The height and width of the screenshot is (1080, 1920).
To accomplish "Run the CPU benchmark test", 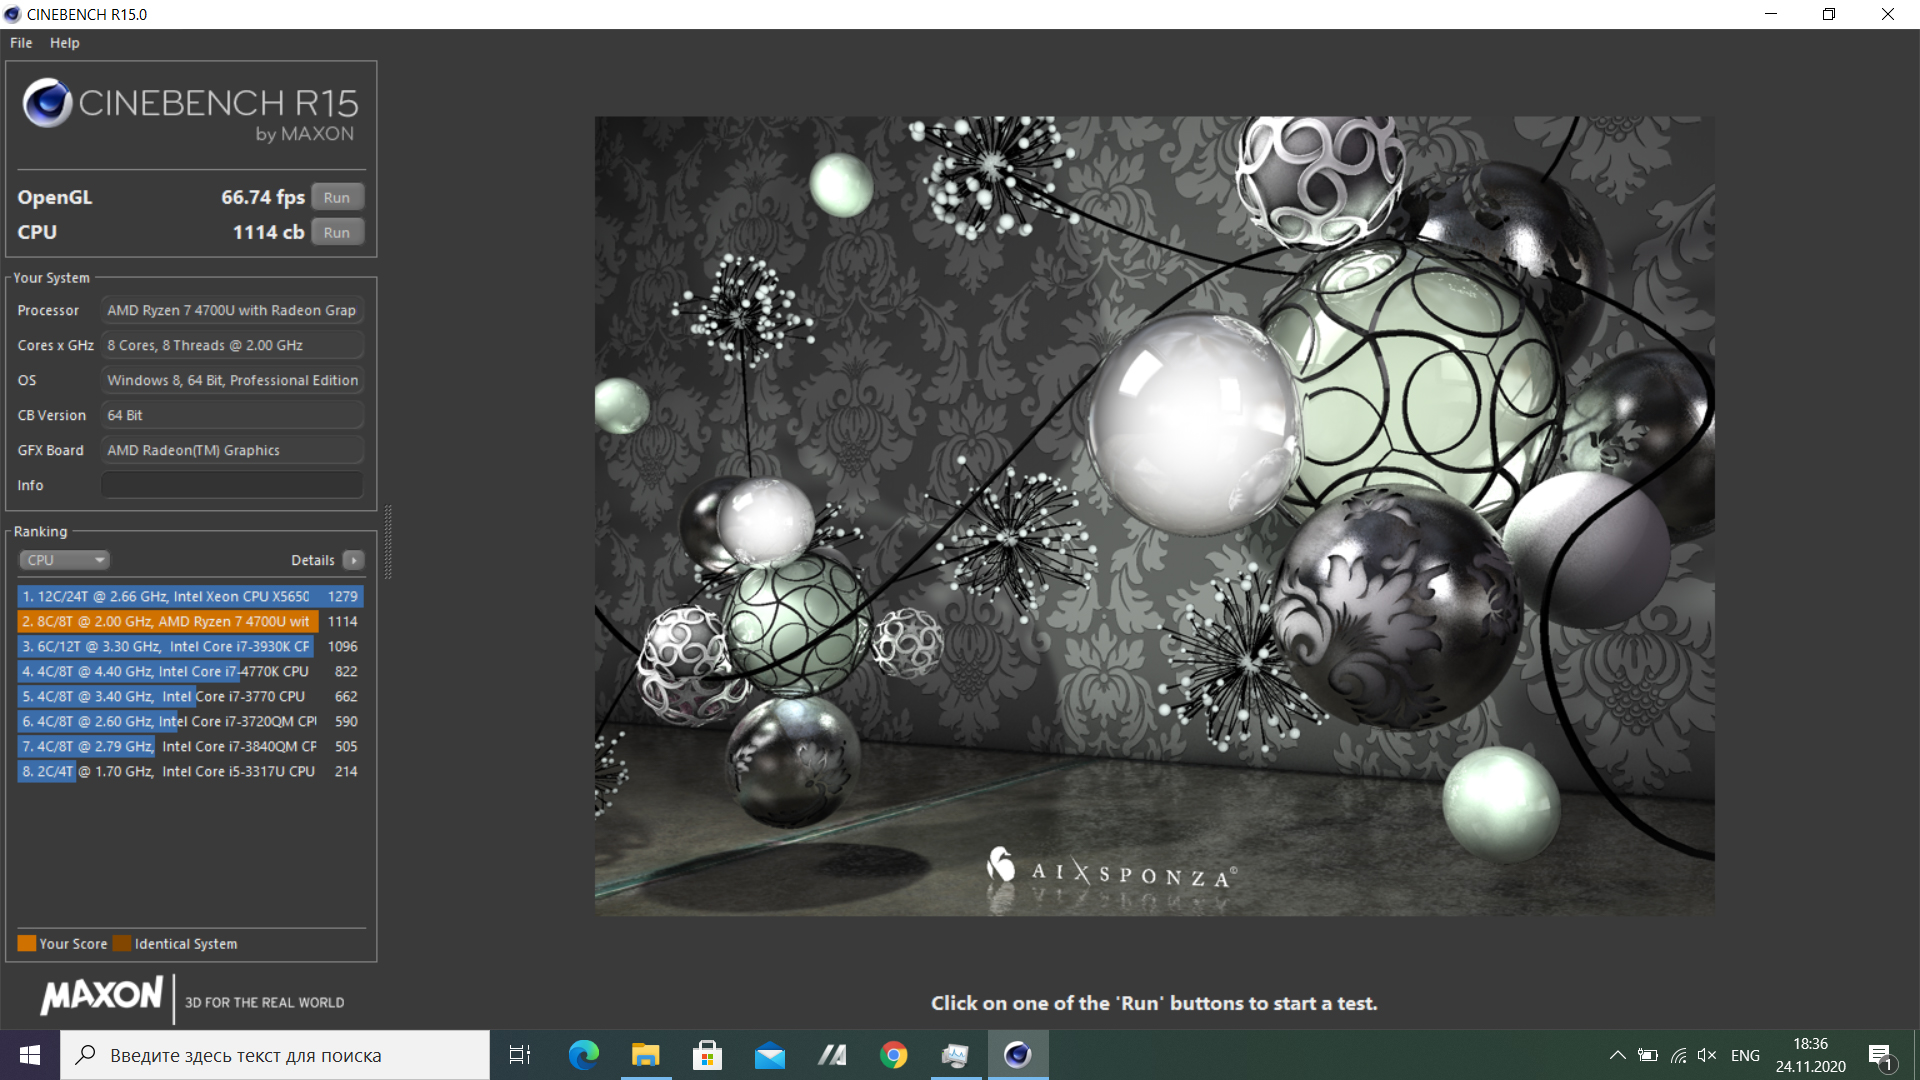I will [x=337, y=232].
